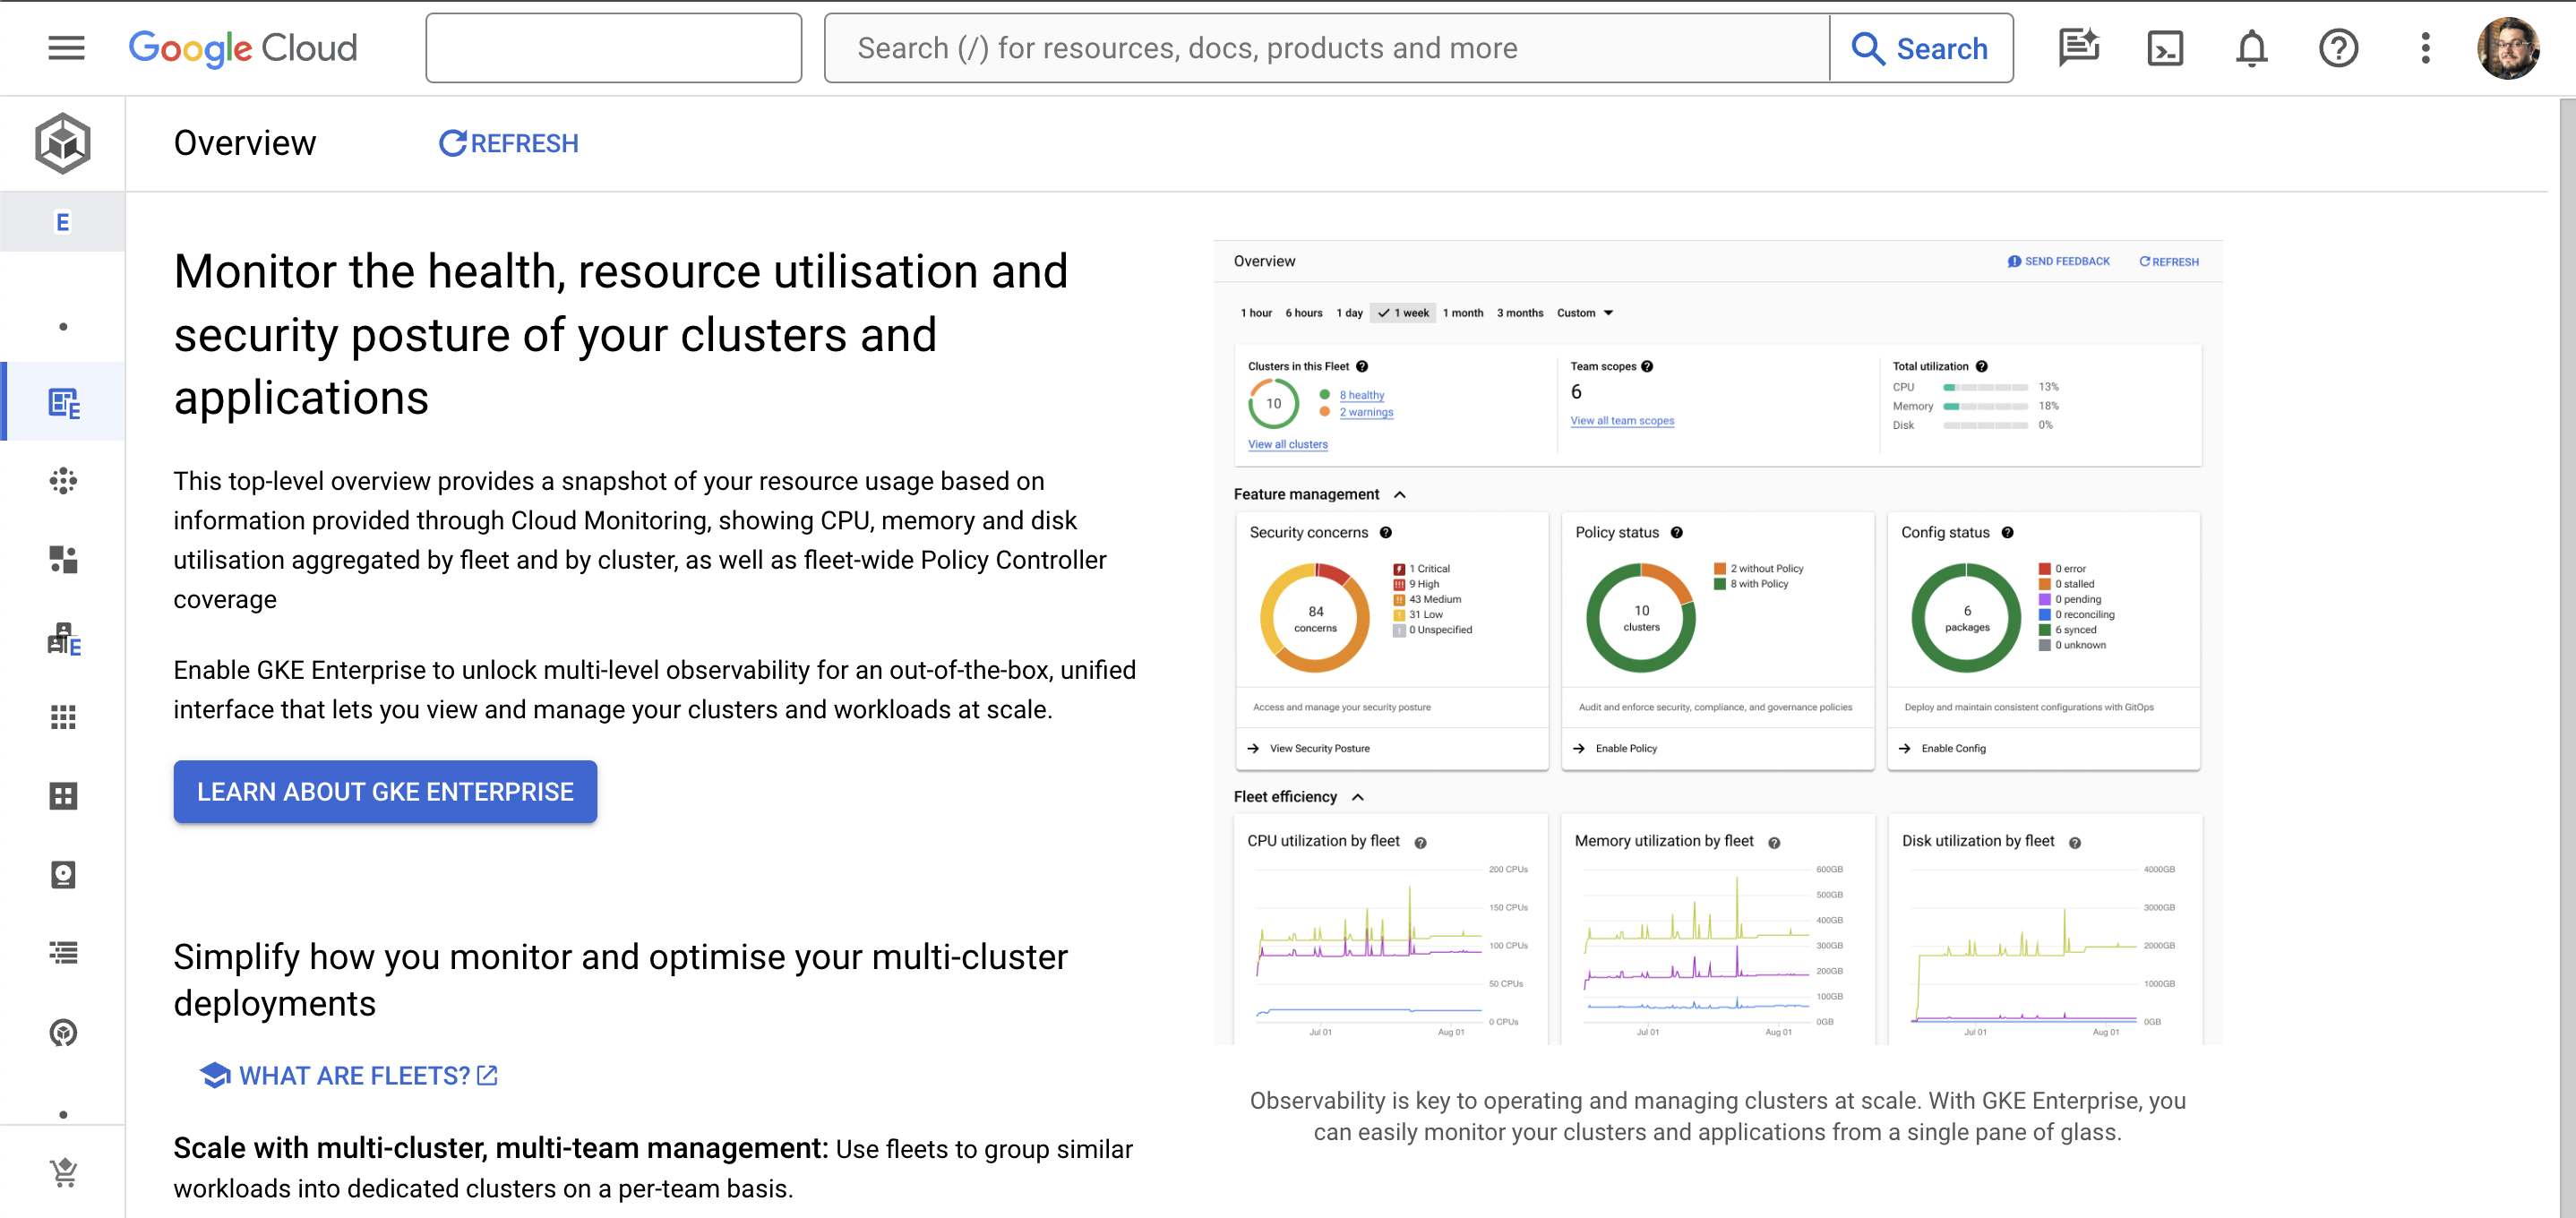
Task: Open the three-dot settings and utilities menu
Action: (x=2425, y=48)
